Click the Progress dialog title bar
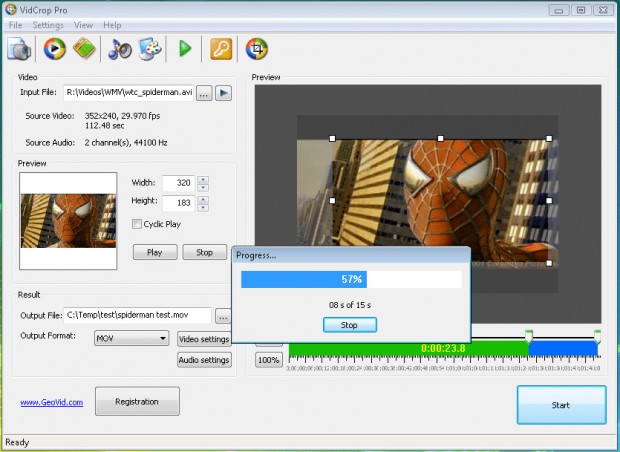The image size is (620, 452). [351, 255]
